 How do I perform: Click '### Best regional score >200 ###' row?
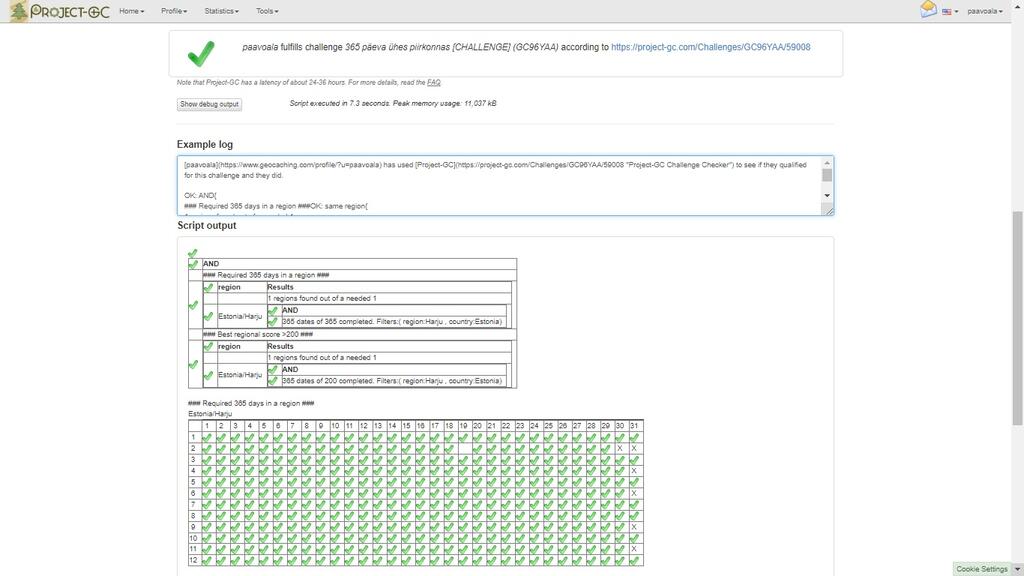(359, 334)
